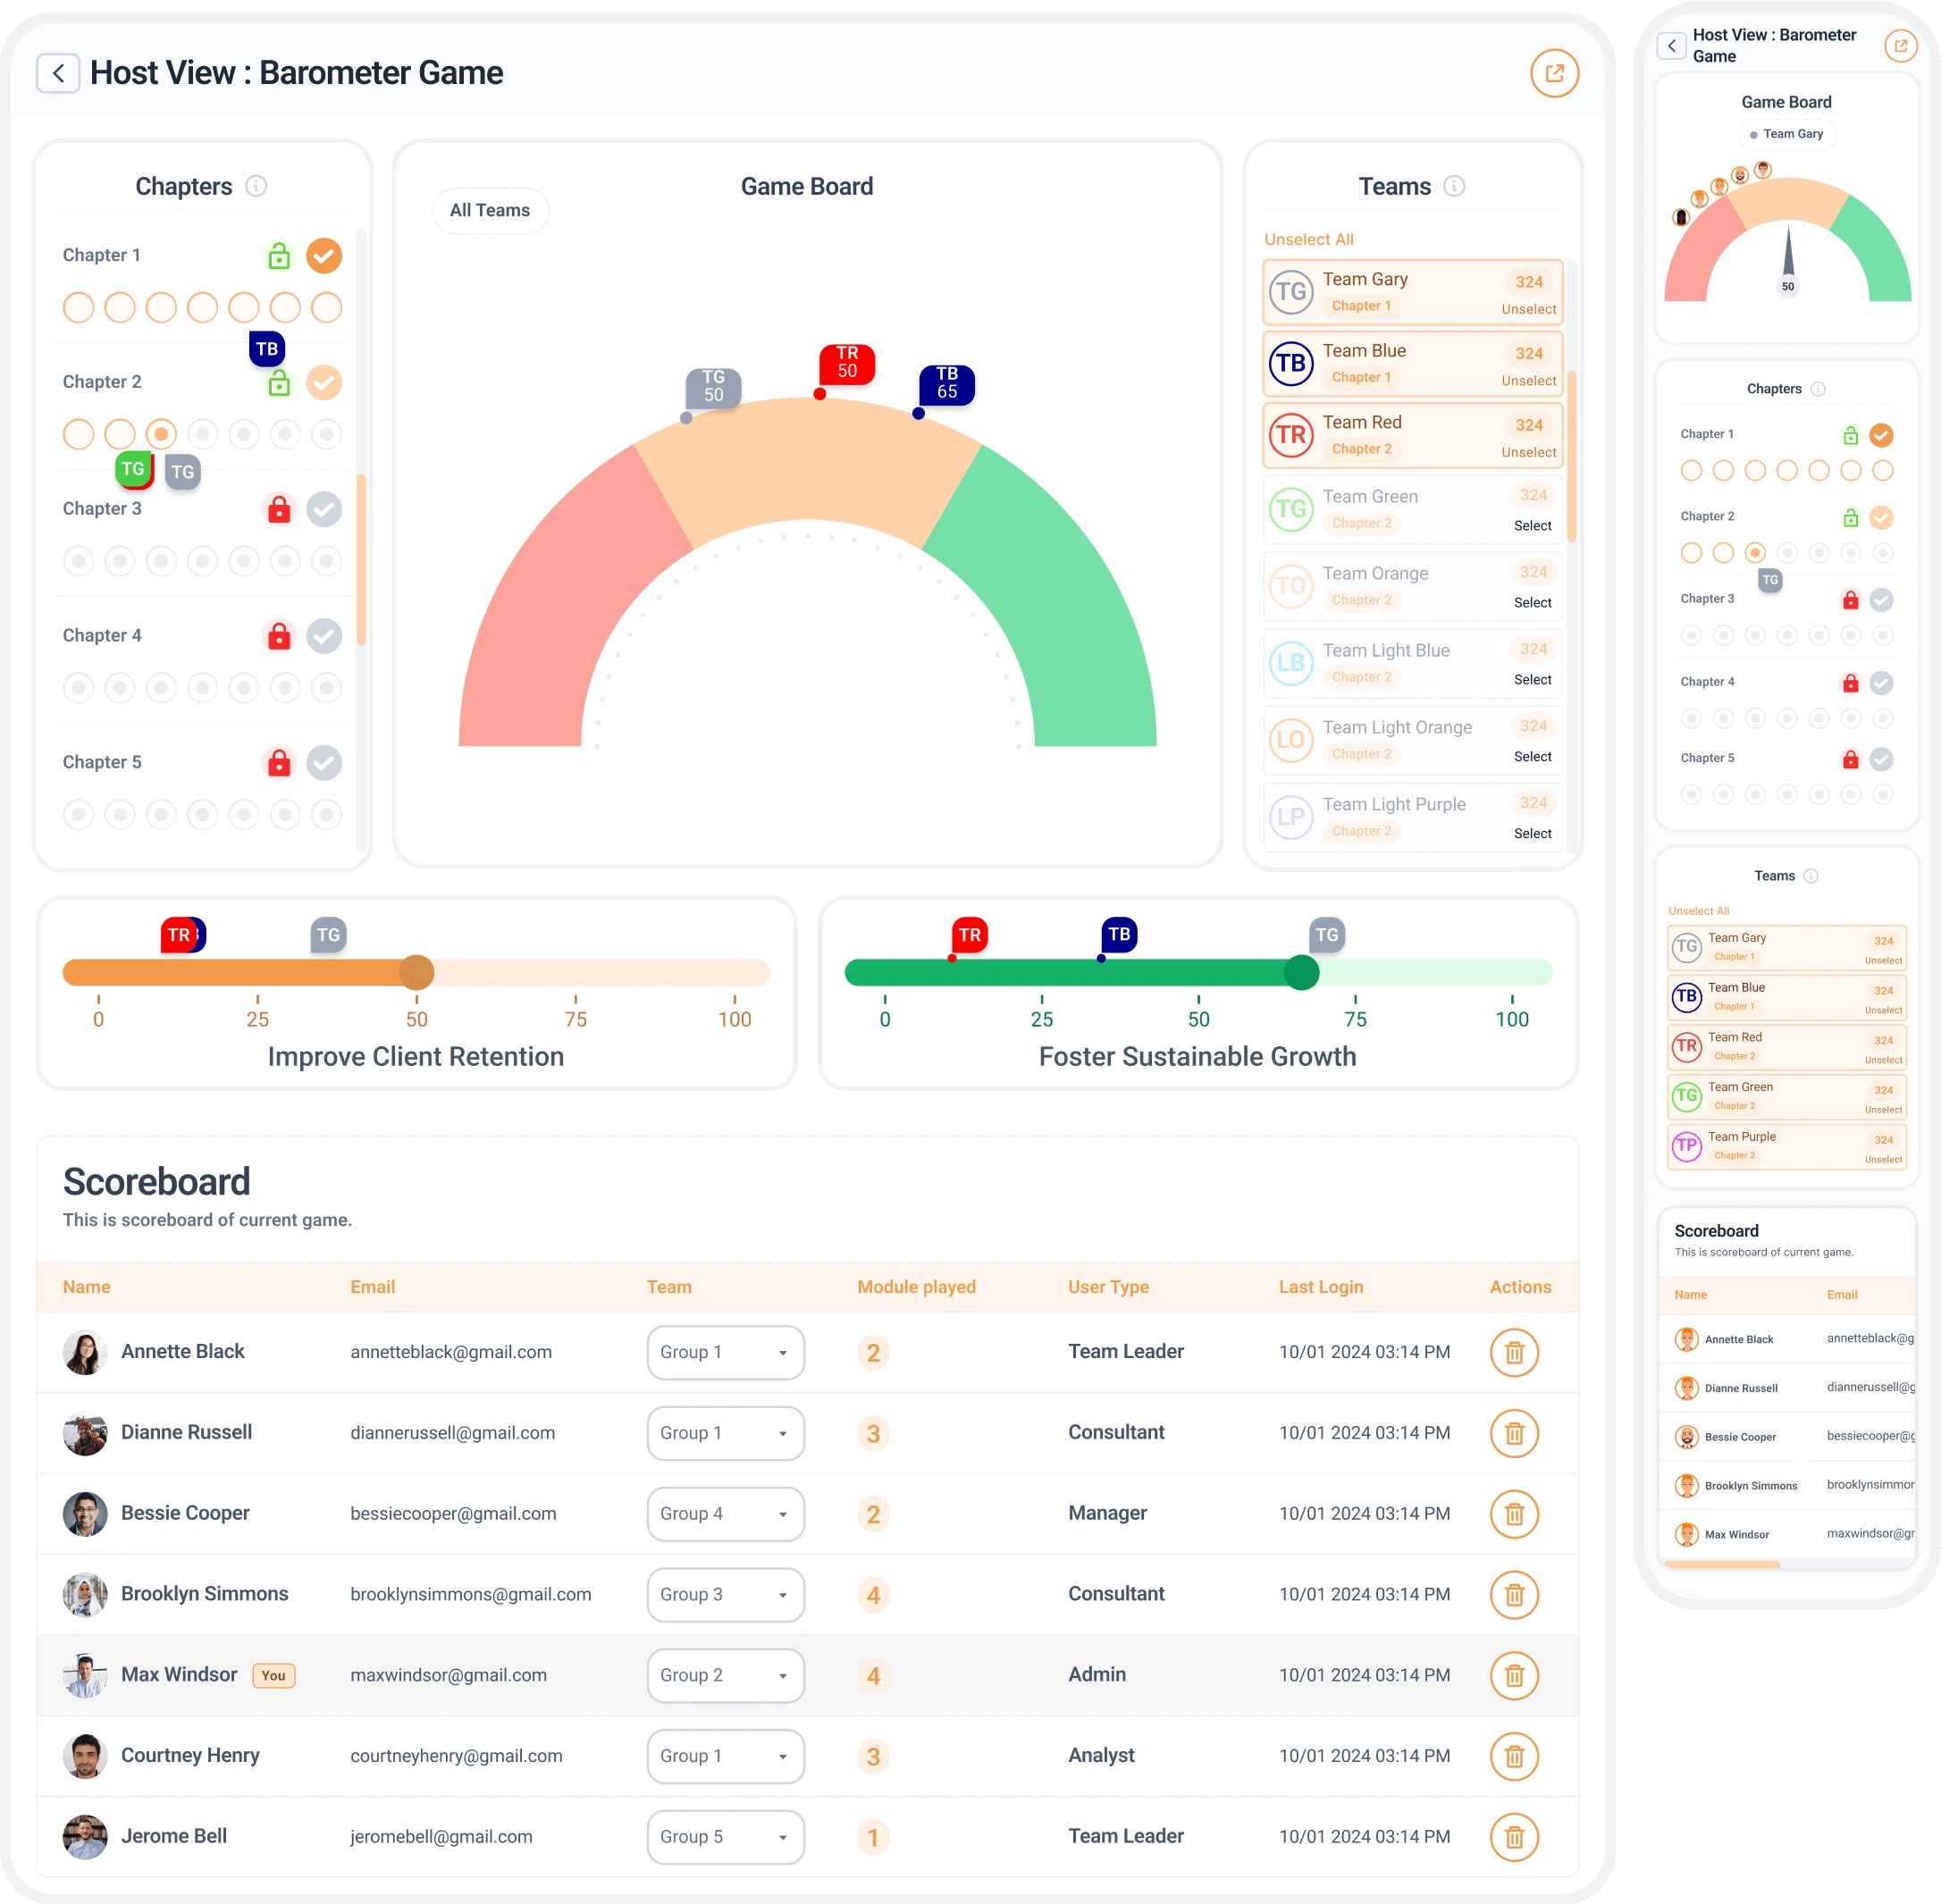Screen dimensions: 1941x1904
Task: Open Jerome Bell's Group 5 team dropdown
Action: [725, 1837]
